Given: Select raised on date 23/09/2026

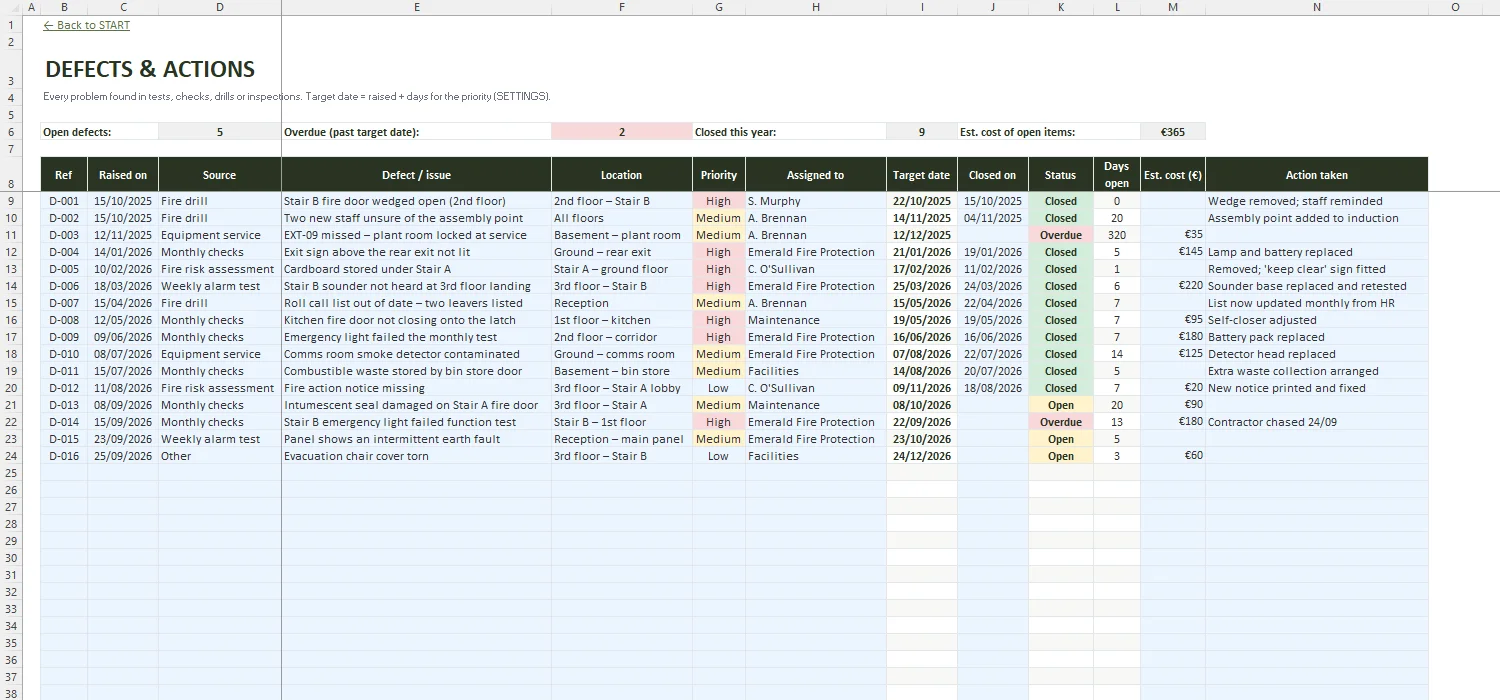Looking at the screenshot, I should [x=123, y=439].
